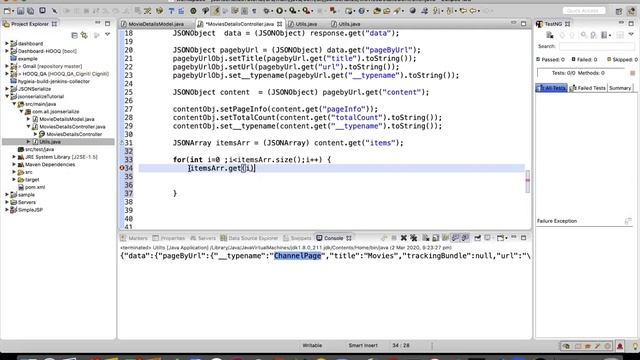Click the Save toolbar icon

(x=20, y=11)
